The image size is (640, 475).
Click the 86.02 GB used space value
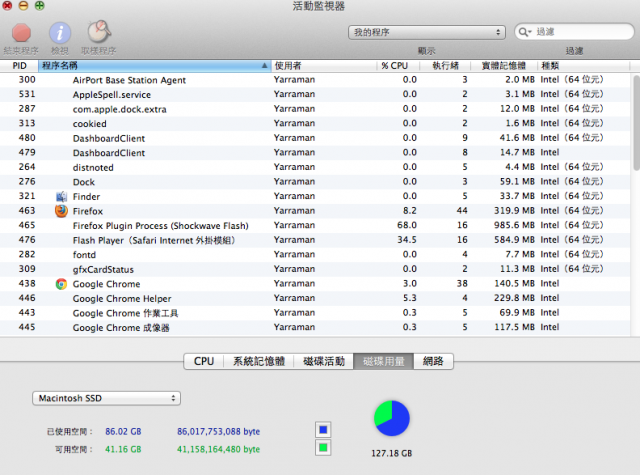coord(123,431)
